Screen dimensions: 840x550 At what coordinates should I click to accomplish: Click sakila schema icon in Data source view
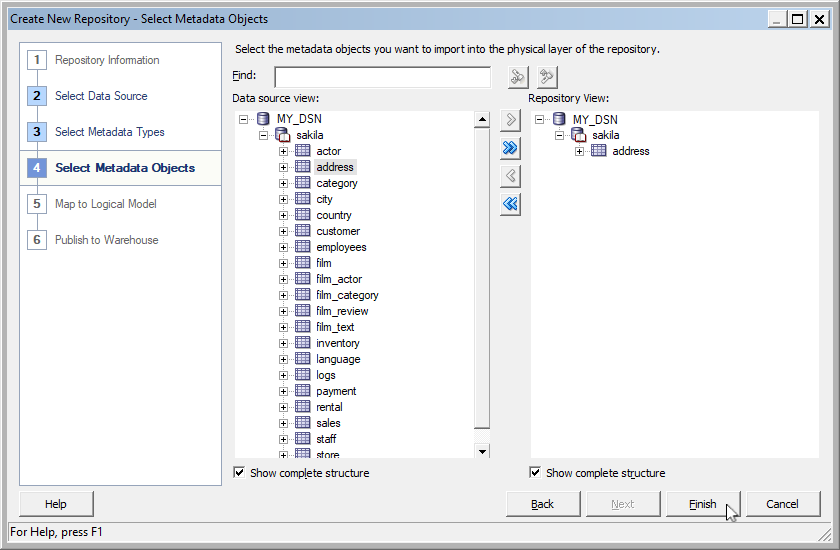(282, 135)
